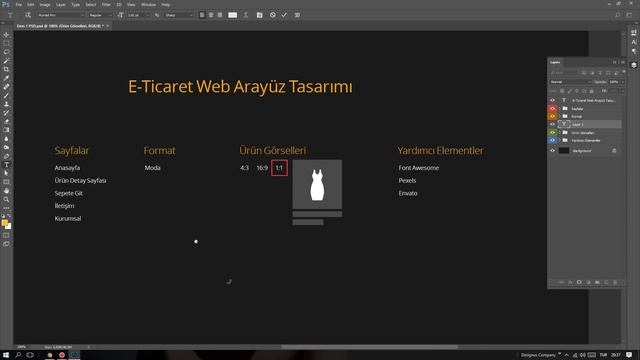Image resolution: width=640 pixels, height=360 pixels.
Task: Select the Layers panel tab
Action: [555, 62]
